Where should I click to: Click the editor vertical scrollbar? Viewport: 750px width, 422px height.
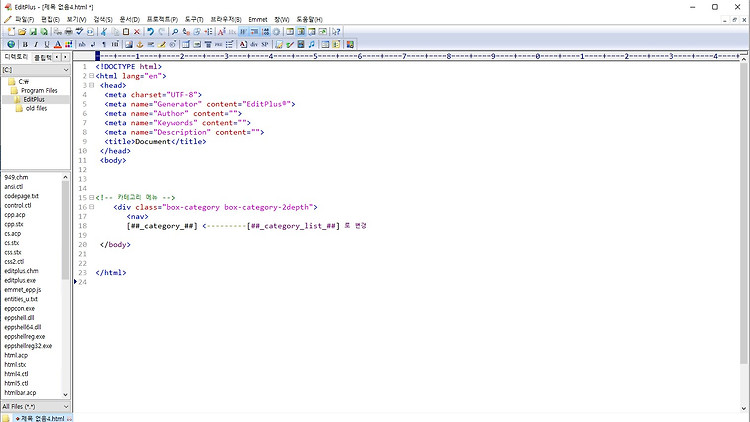(743, 213)
